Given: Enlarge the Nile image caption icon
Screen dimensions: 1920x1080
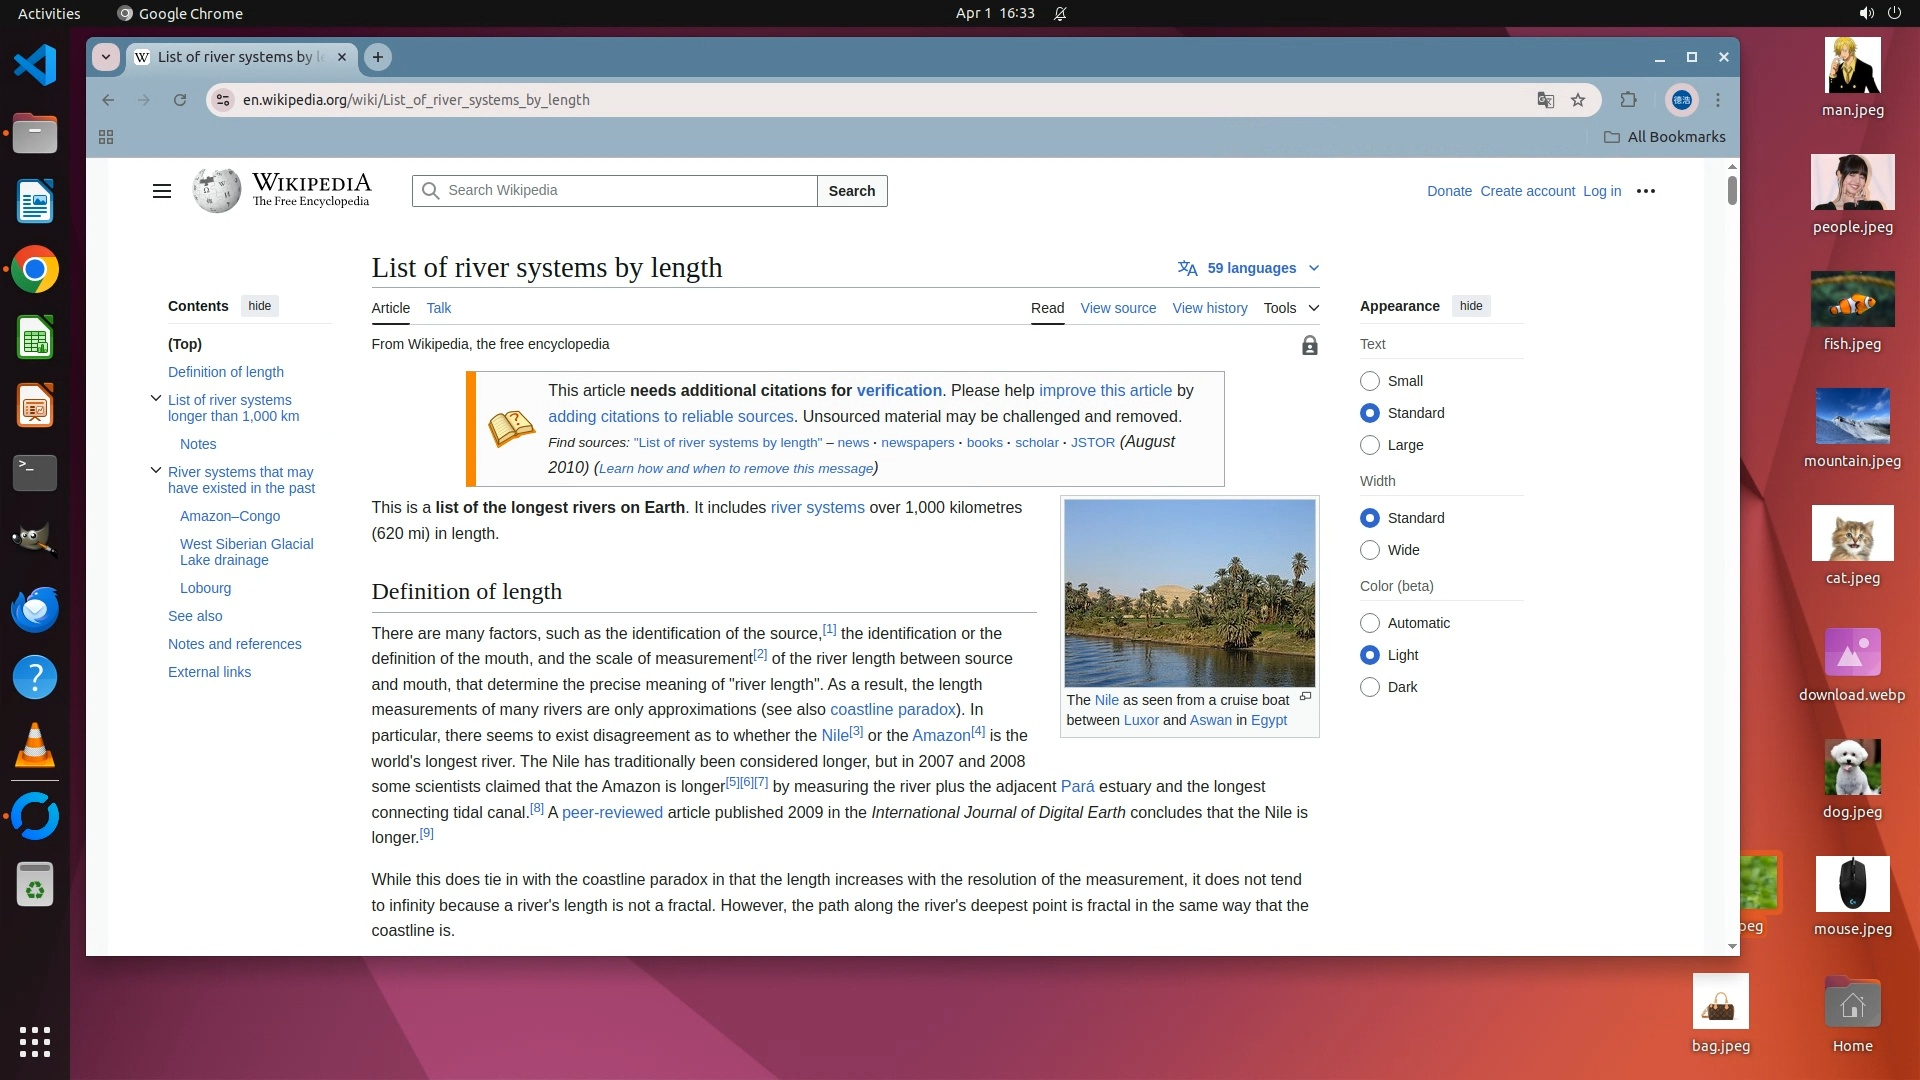Looking at the screenshot, I should pyautogui.click(x=1305, y=697).
